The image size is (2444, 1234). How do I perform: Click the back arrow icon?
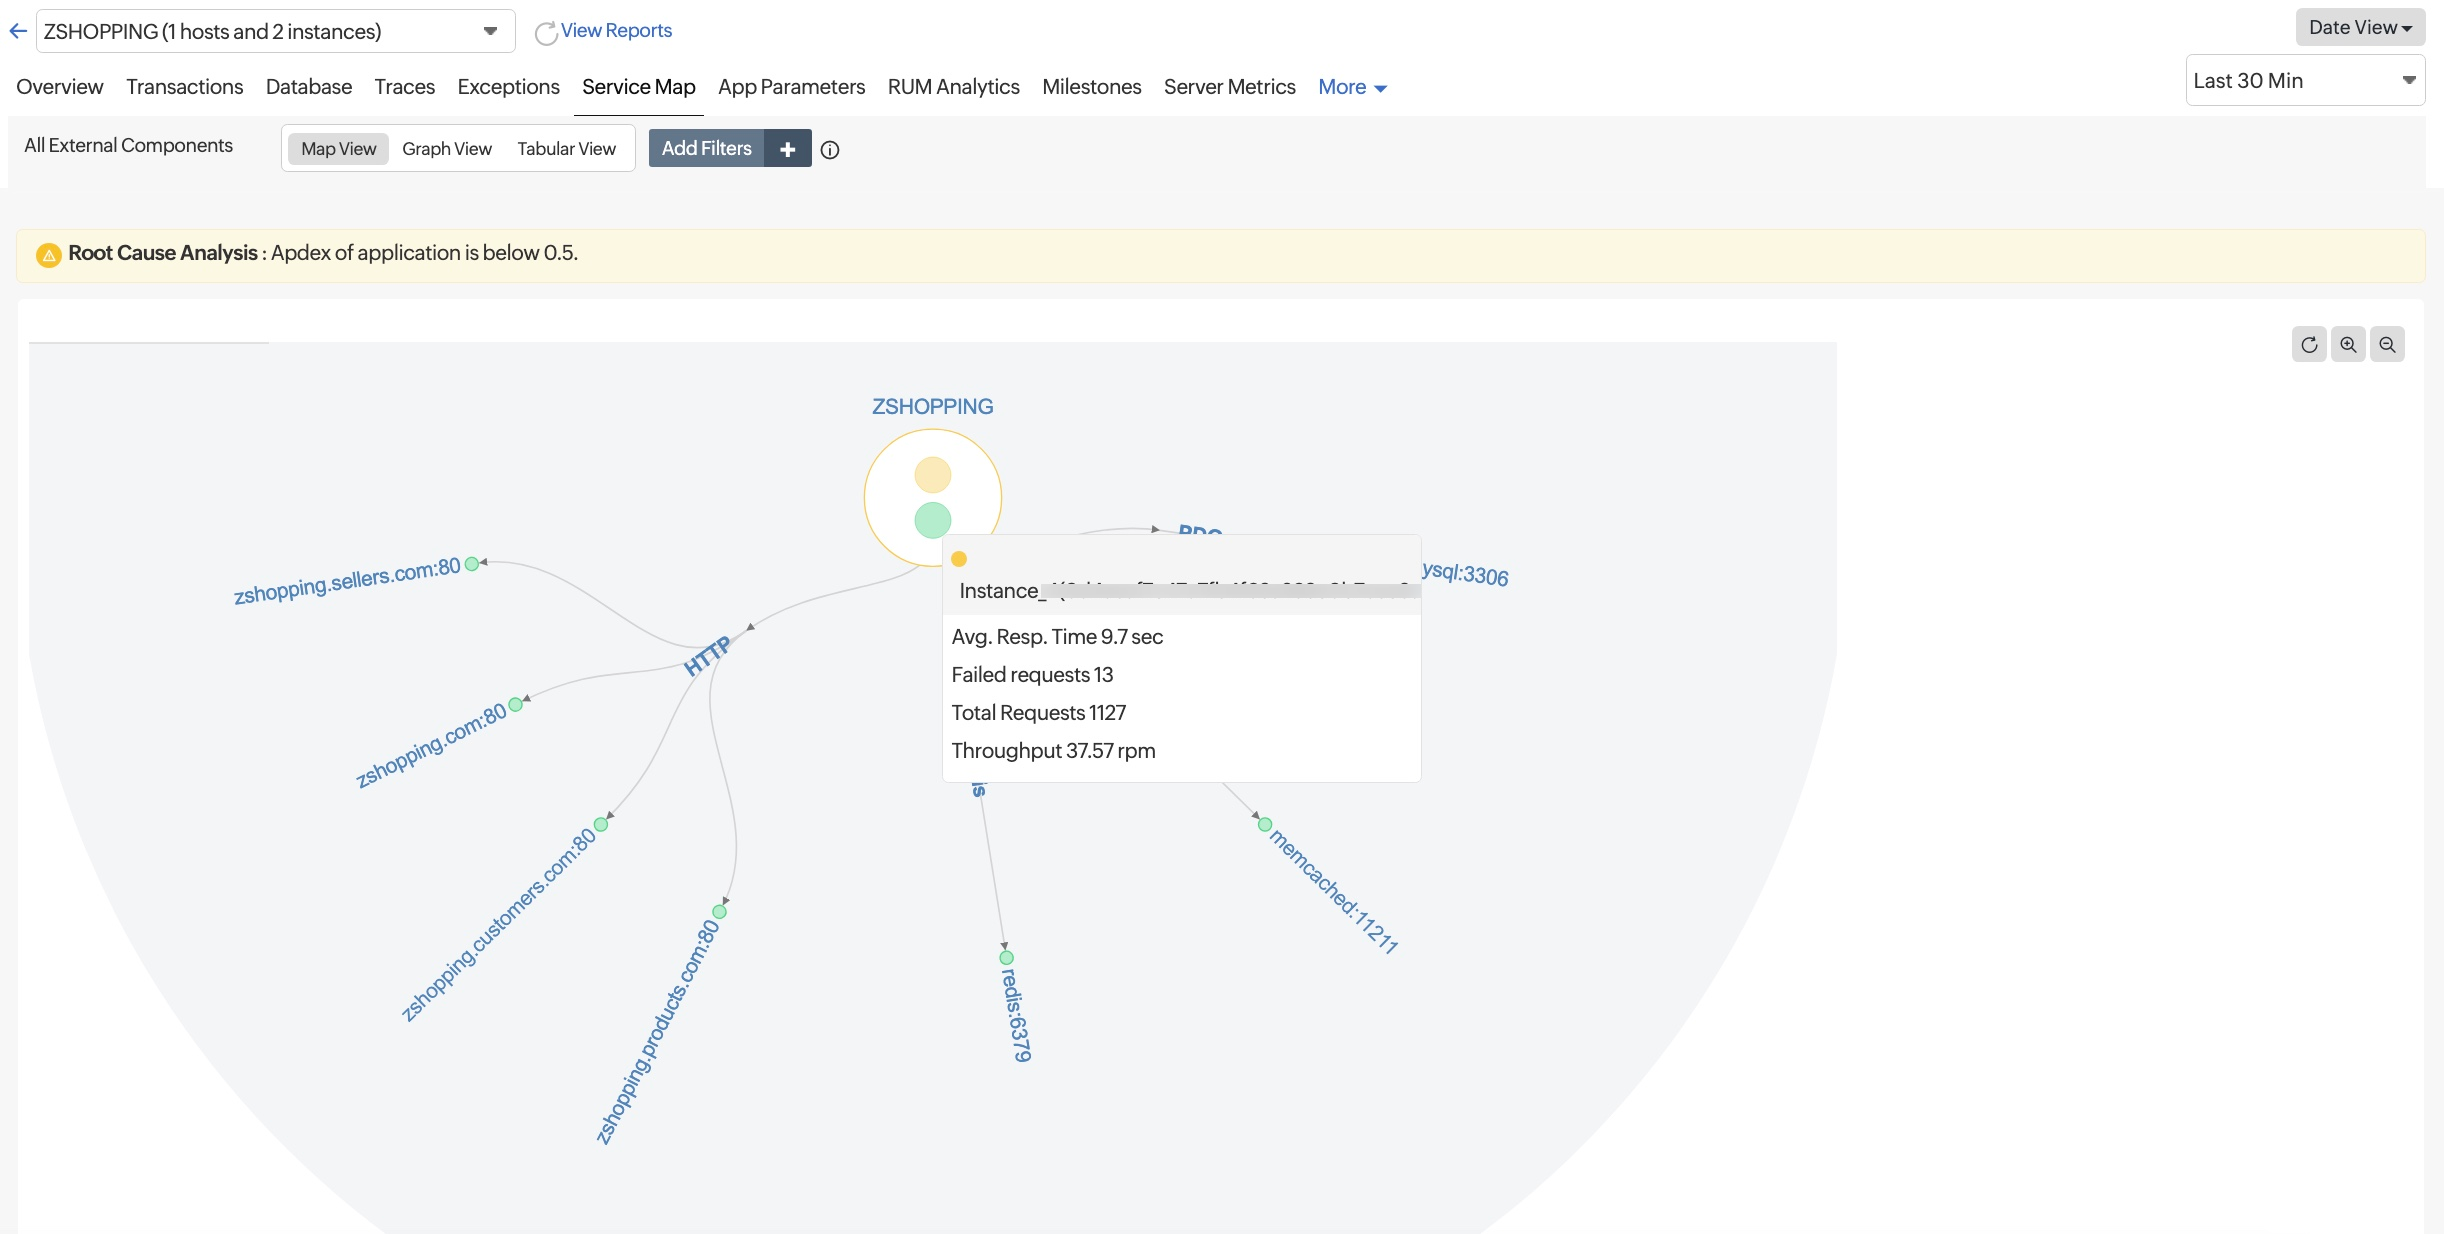[18, 31]
